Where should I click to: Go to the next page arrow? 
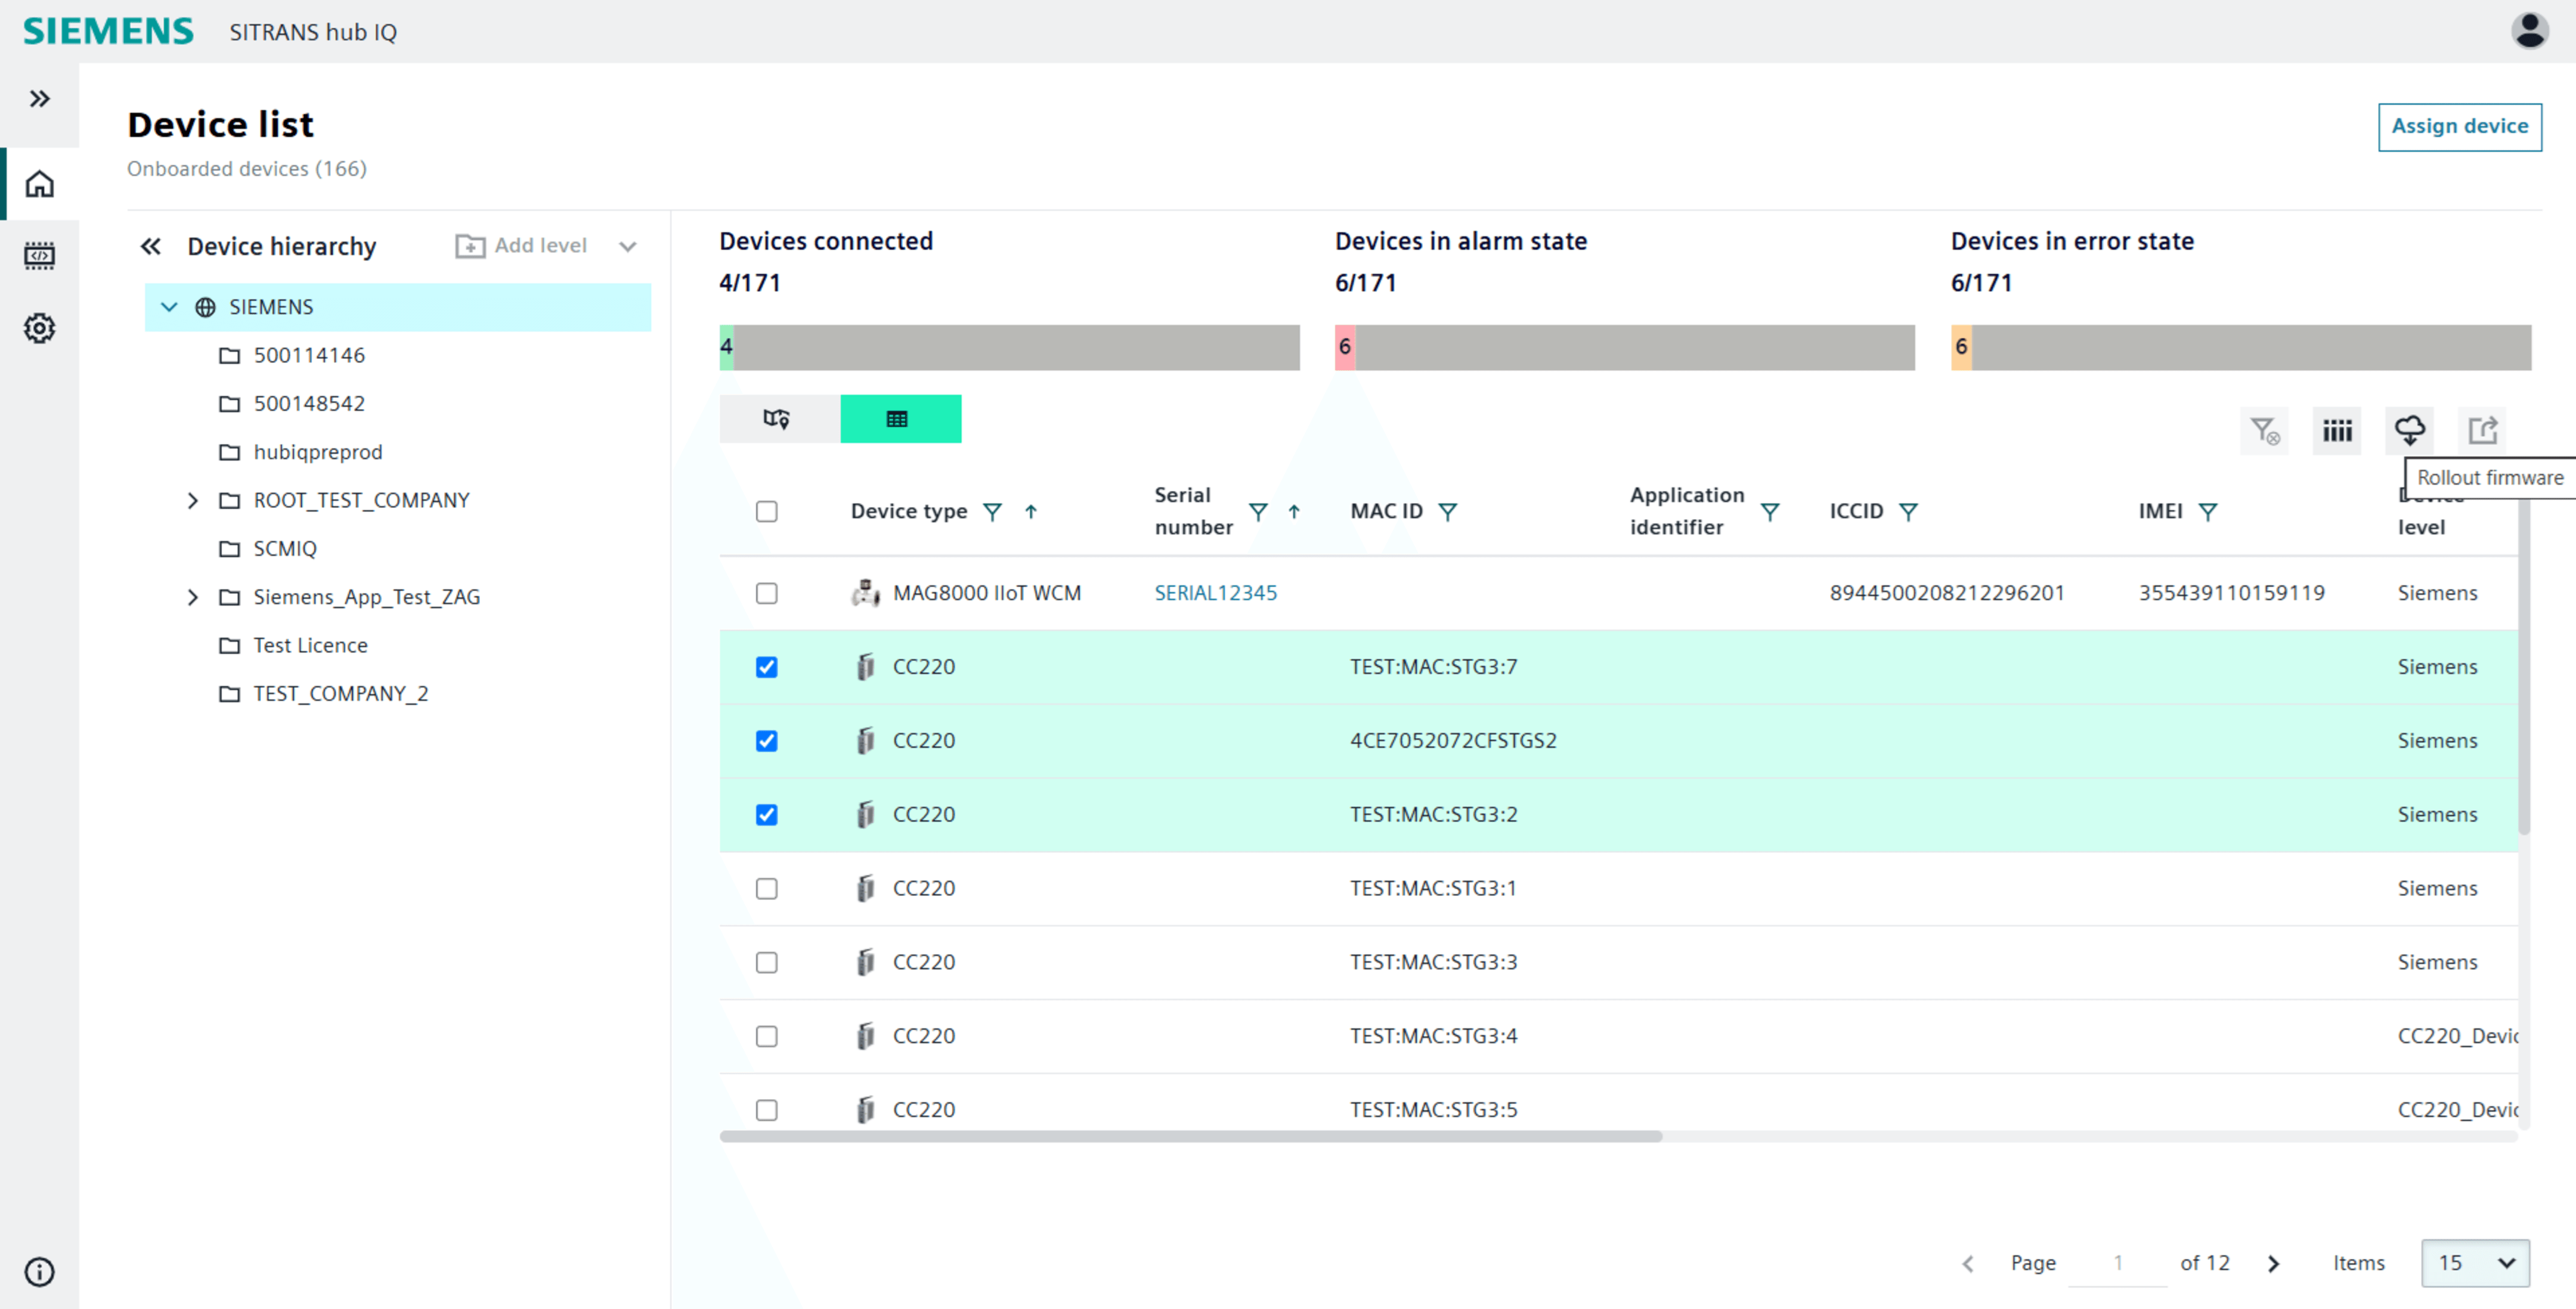tap(2274, 1264)
